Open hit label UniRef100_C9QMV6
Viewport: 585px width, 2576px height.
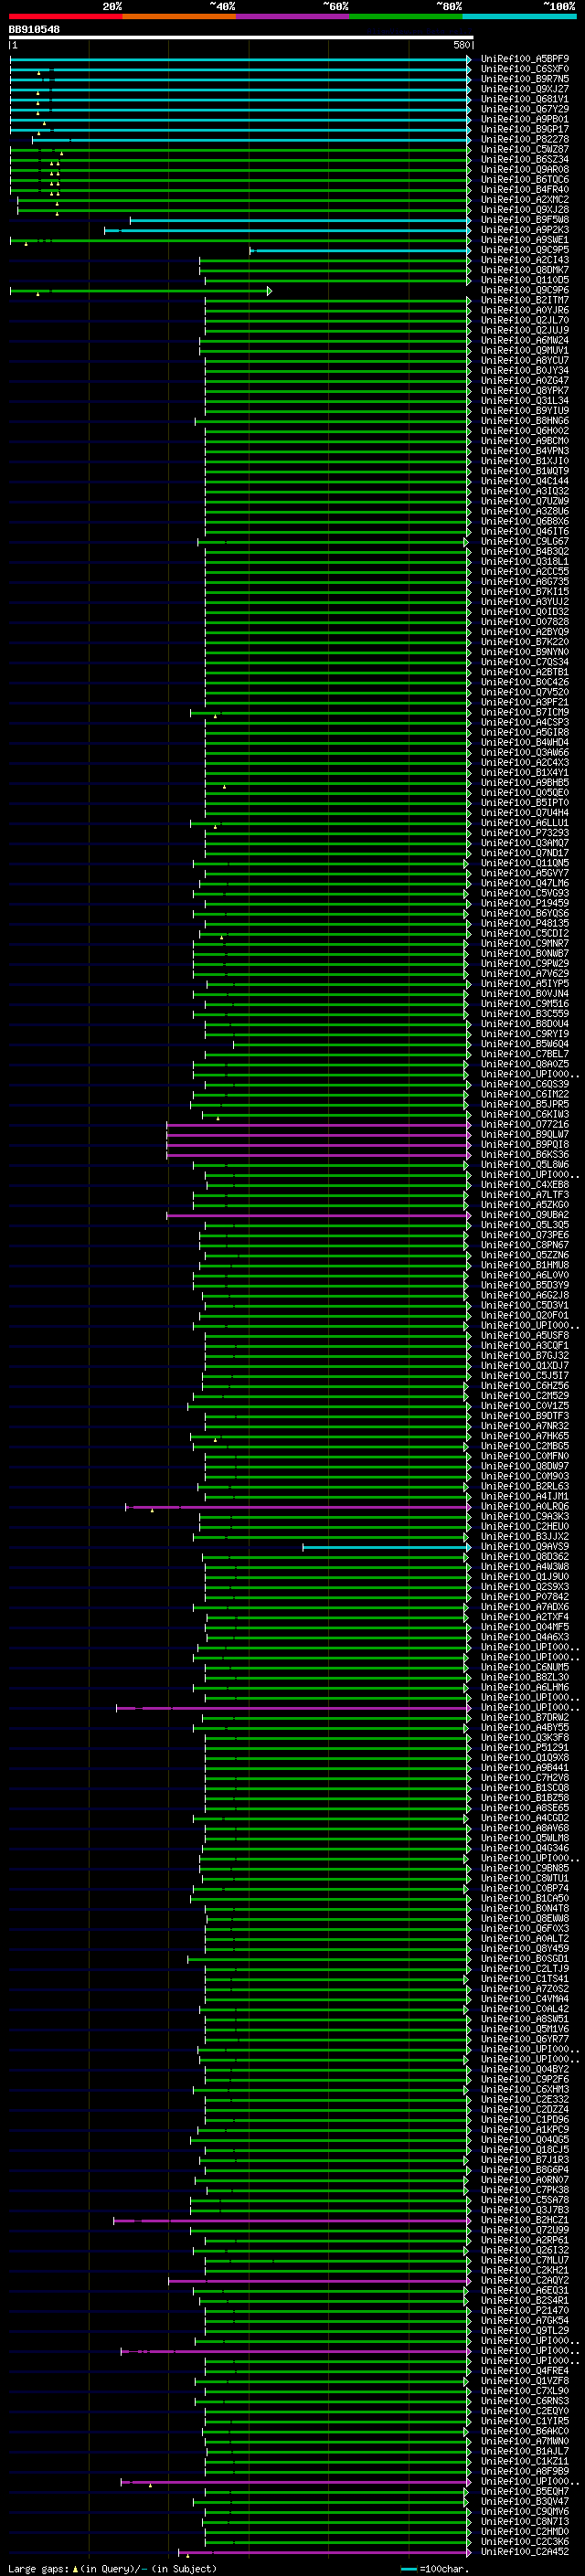(525, 2512)
